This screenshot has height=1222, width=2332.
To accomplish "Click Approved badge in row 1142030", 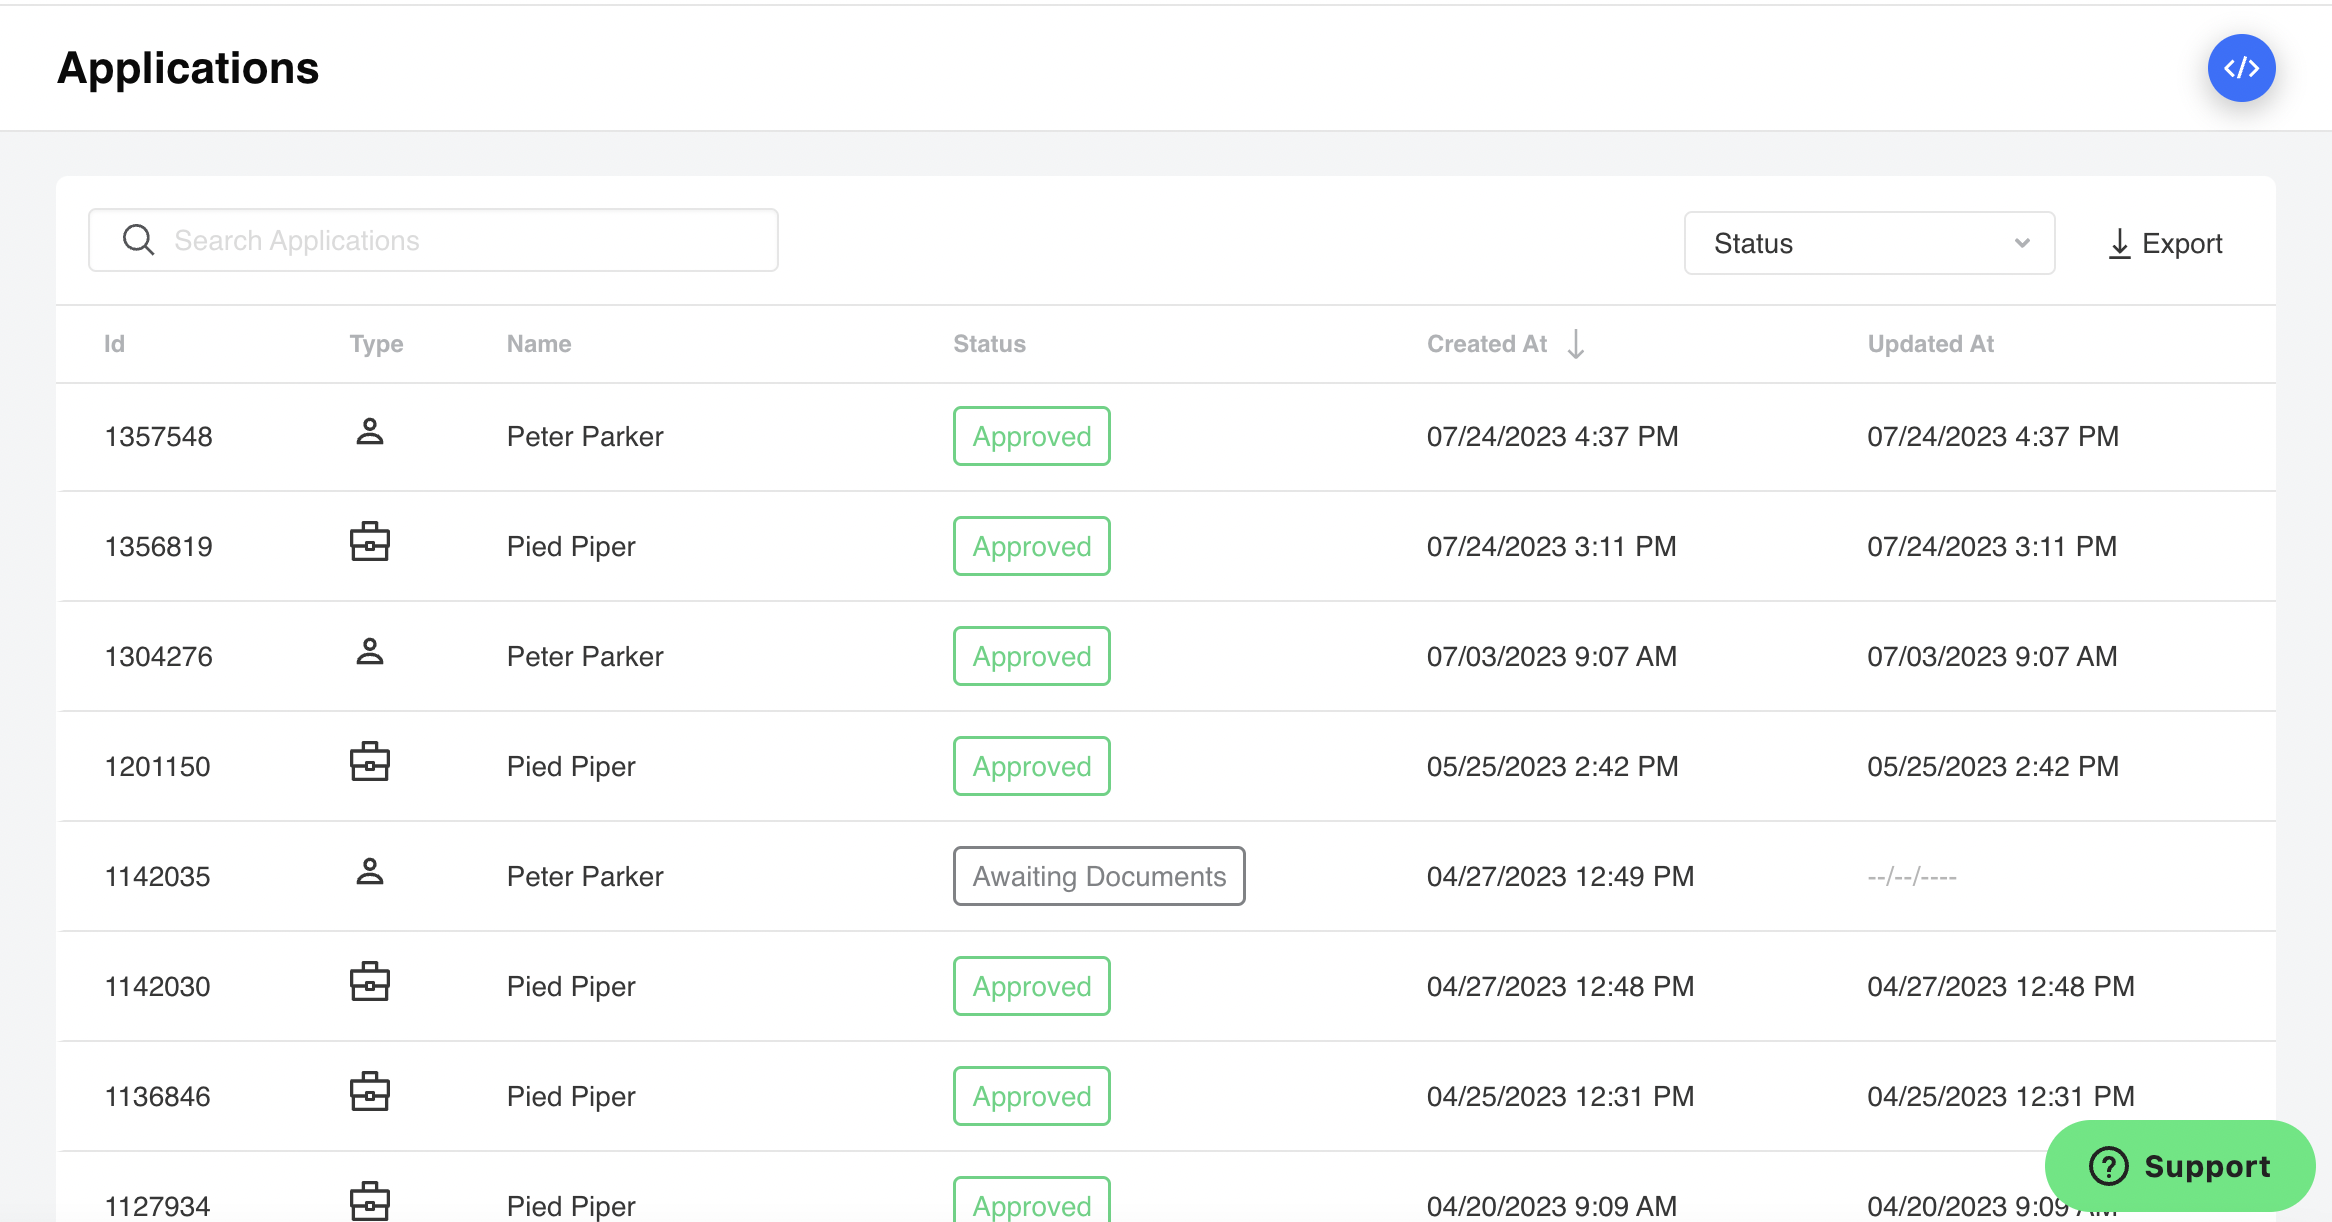I will 1031,986.
